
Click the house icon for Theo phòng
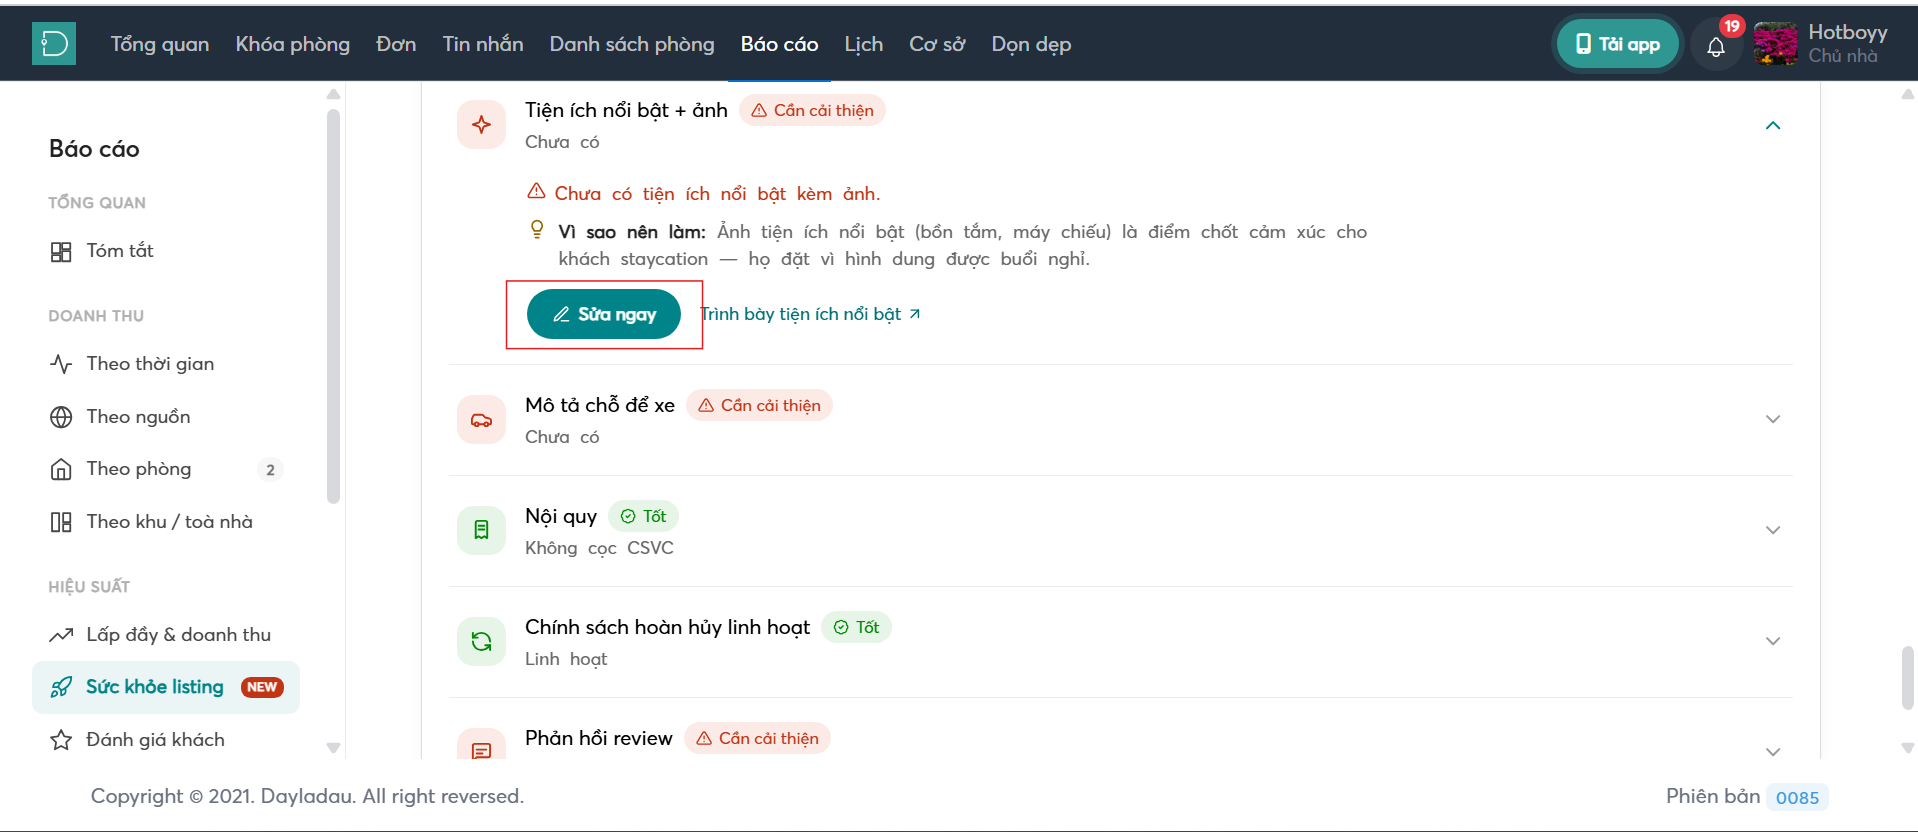click(x=61, y=470)
